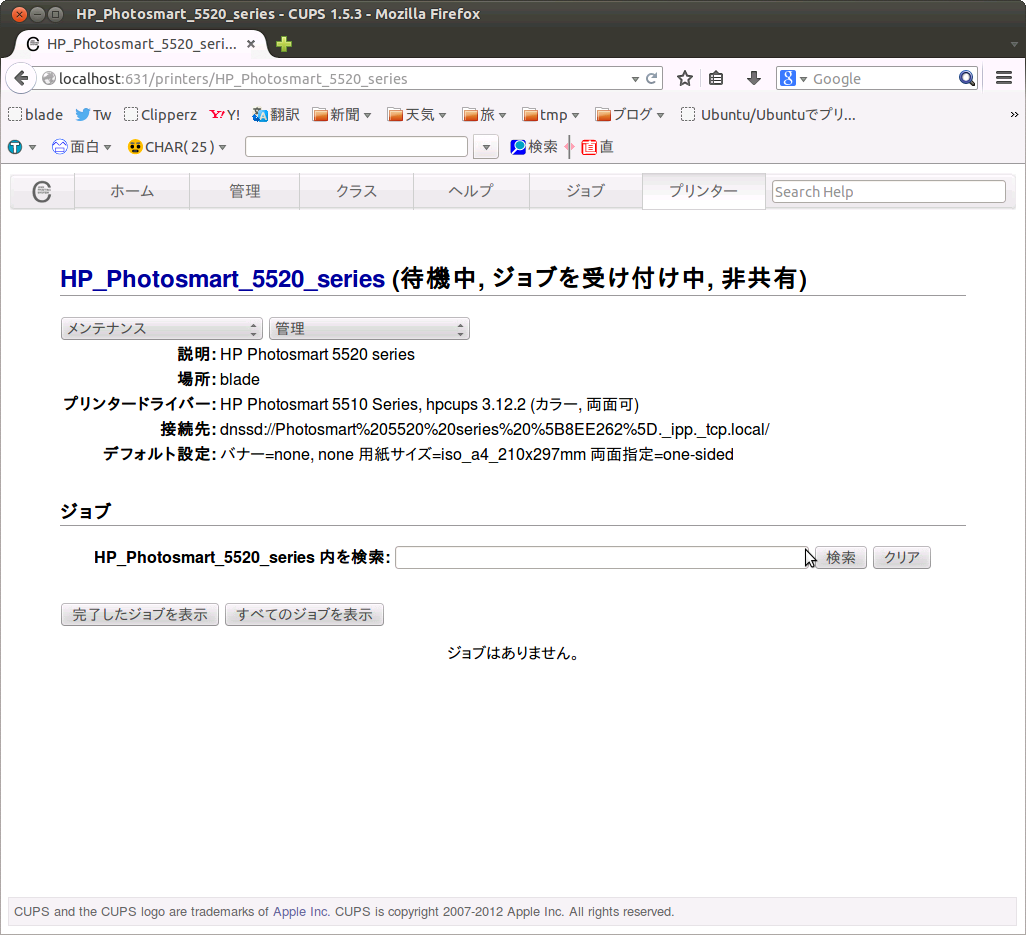Image resolution: width=1026 pixels, height=935 pixels.
Task: Focus the empty toolbar text field
Action: pos(357,147)
